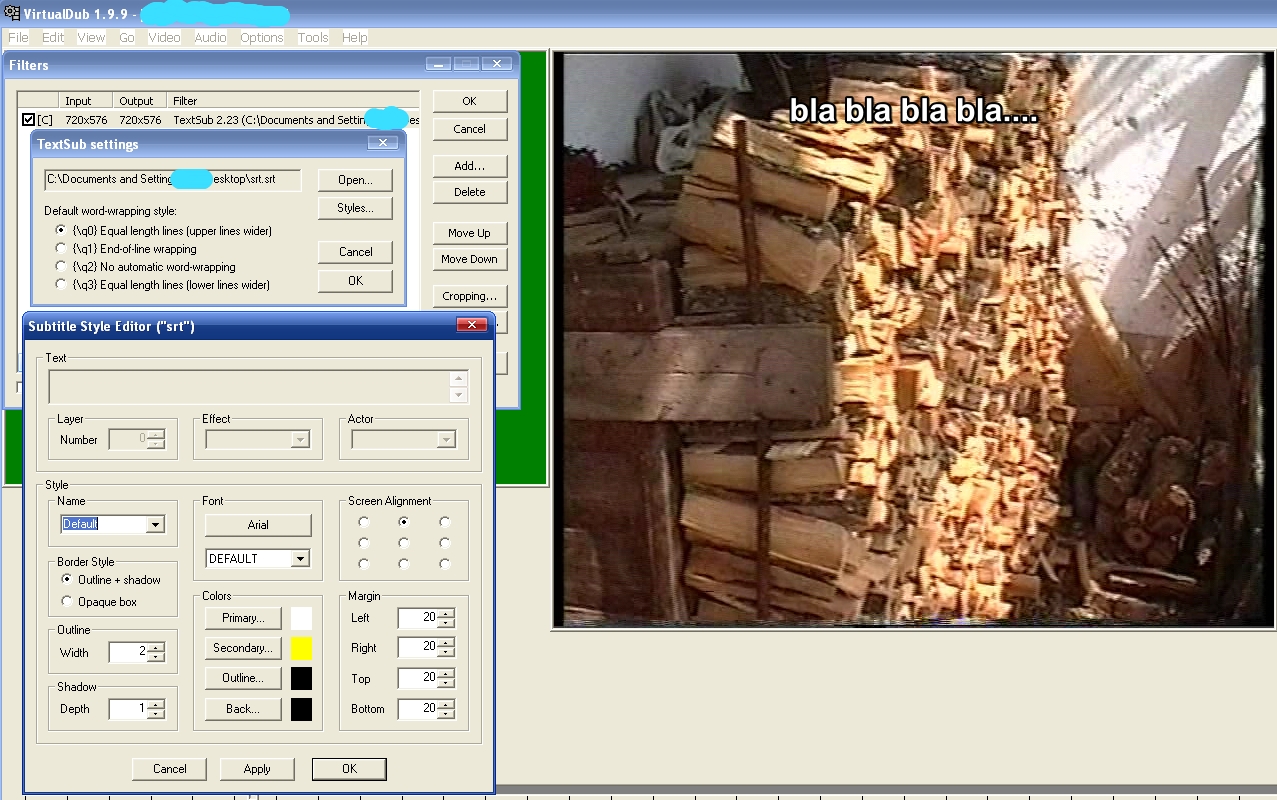Viewport: 1277px width, 800px height.
Task: Toggle the TextSub filter checkbox
Action: pyautogui.click(x=28, y=120)
